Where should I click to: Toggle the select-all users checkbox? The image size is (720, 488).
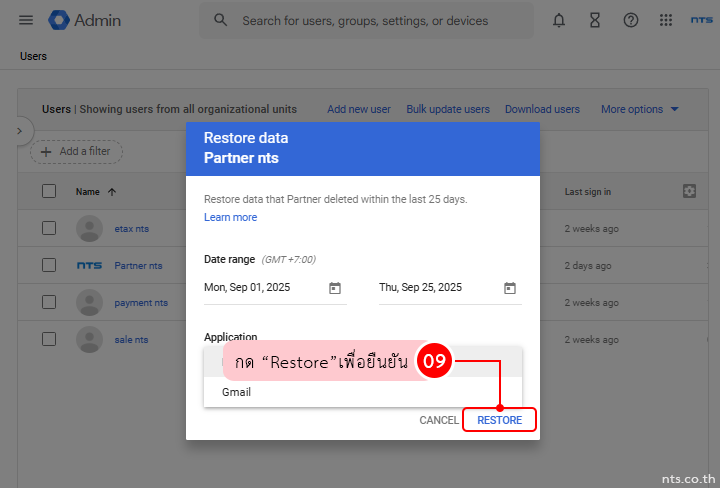click(x=49, y=191)
